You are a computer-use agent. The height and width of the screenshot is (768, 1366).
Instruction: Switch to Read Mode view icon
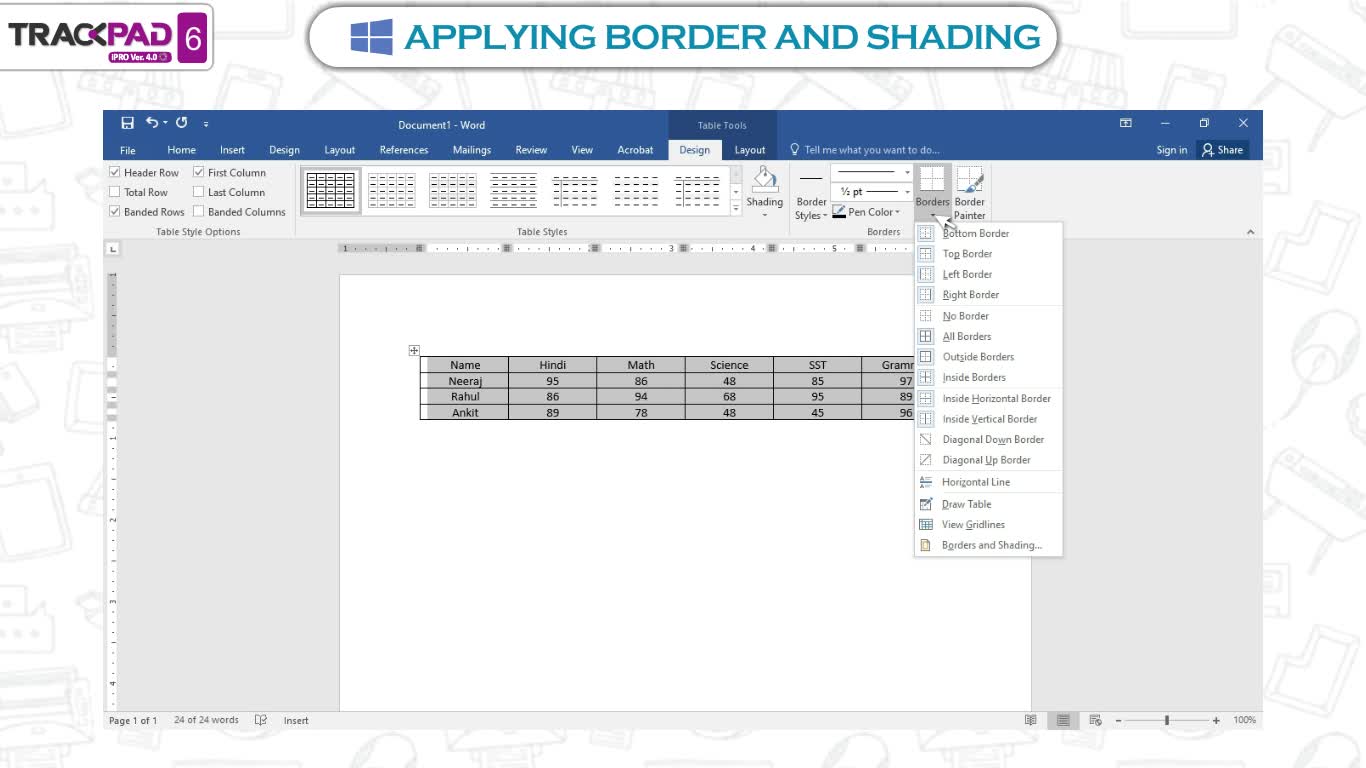point(1030,720)
